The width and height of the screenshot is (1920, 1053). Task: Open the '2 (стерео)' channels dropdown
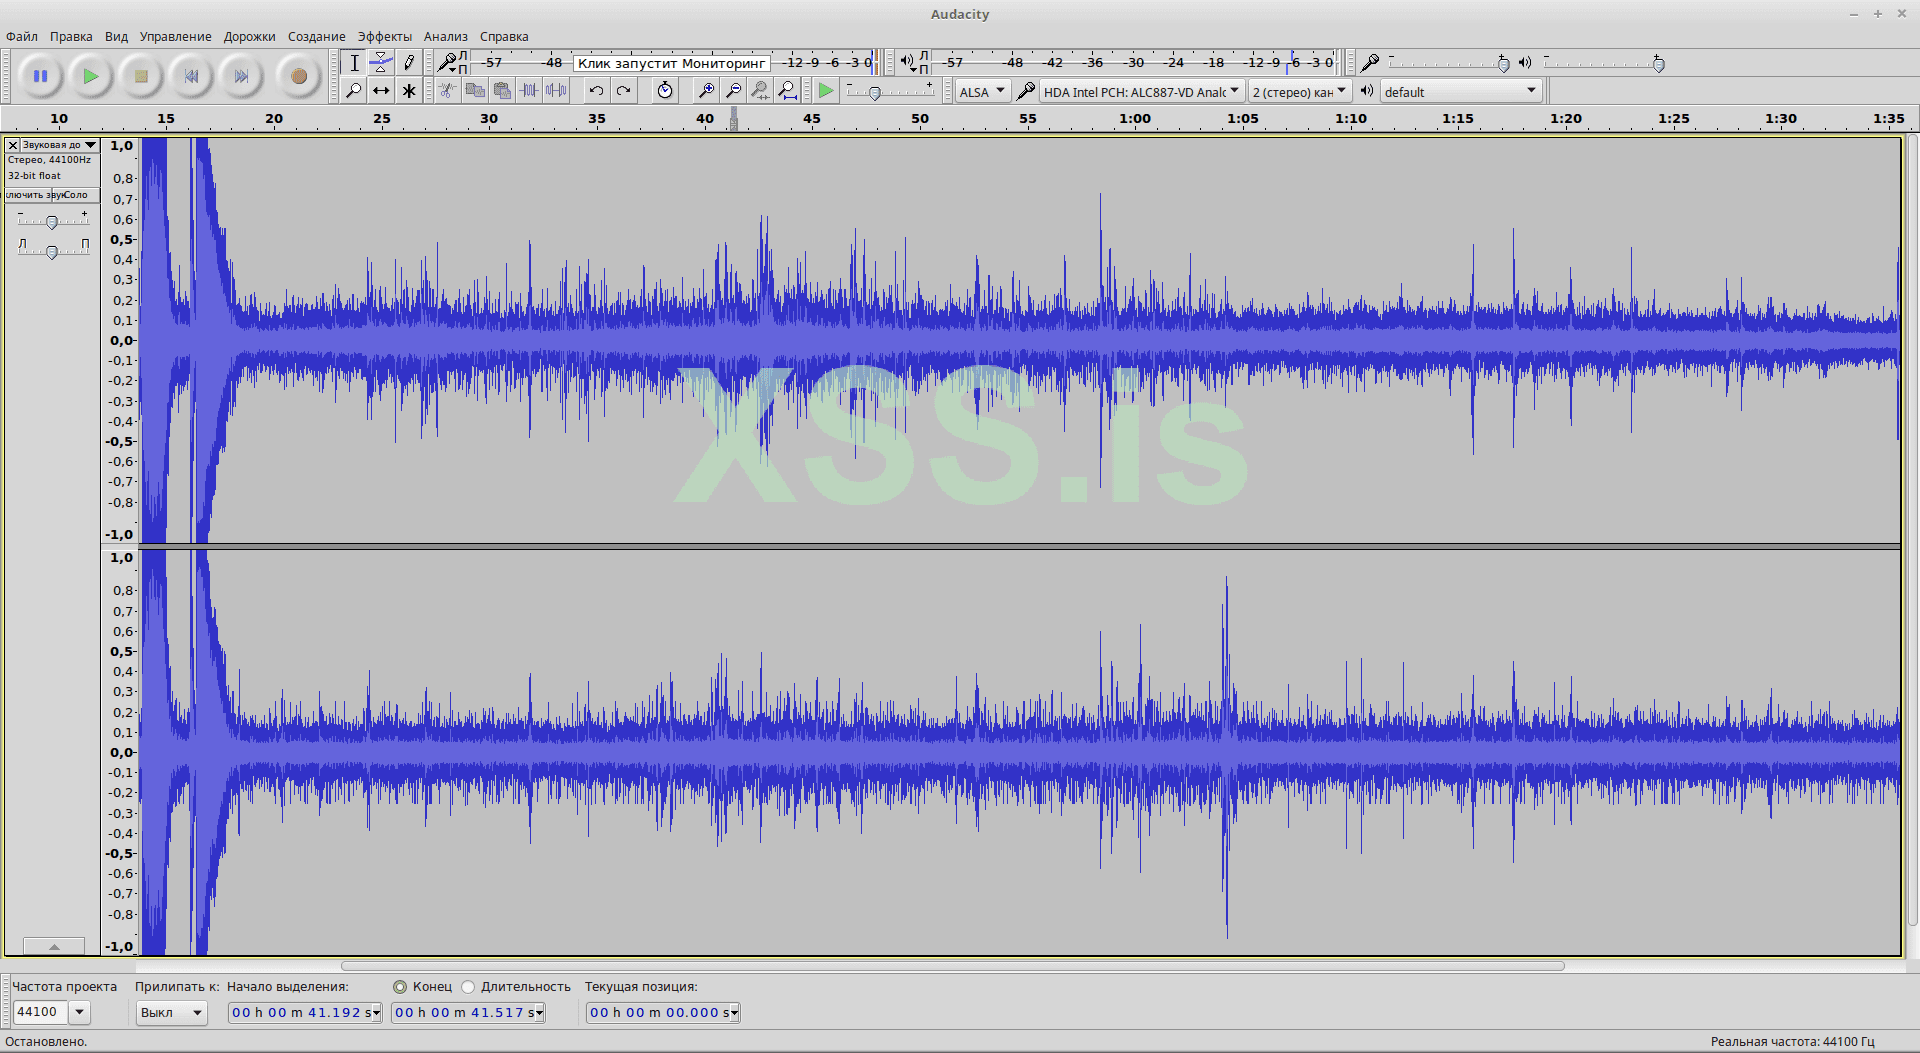(x=1299, y=92)
